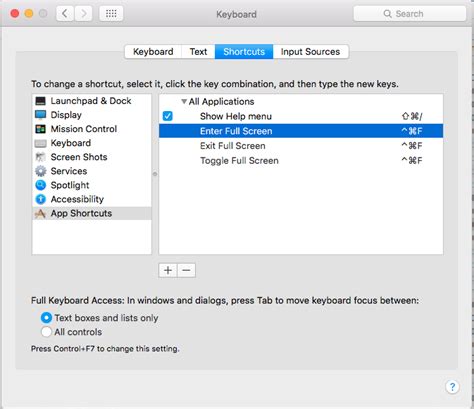474x409 pixels.
Task: Select the Services gear icon
Action: click(x=40, y=171)
